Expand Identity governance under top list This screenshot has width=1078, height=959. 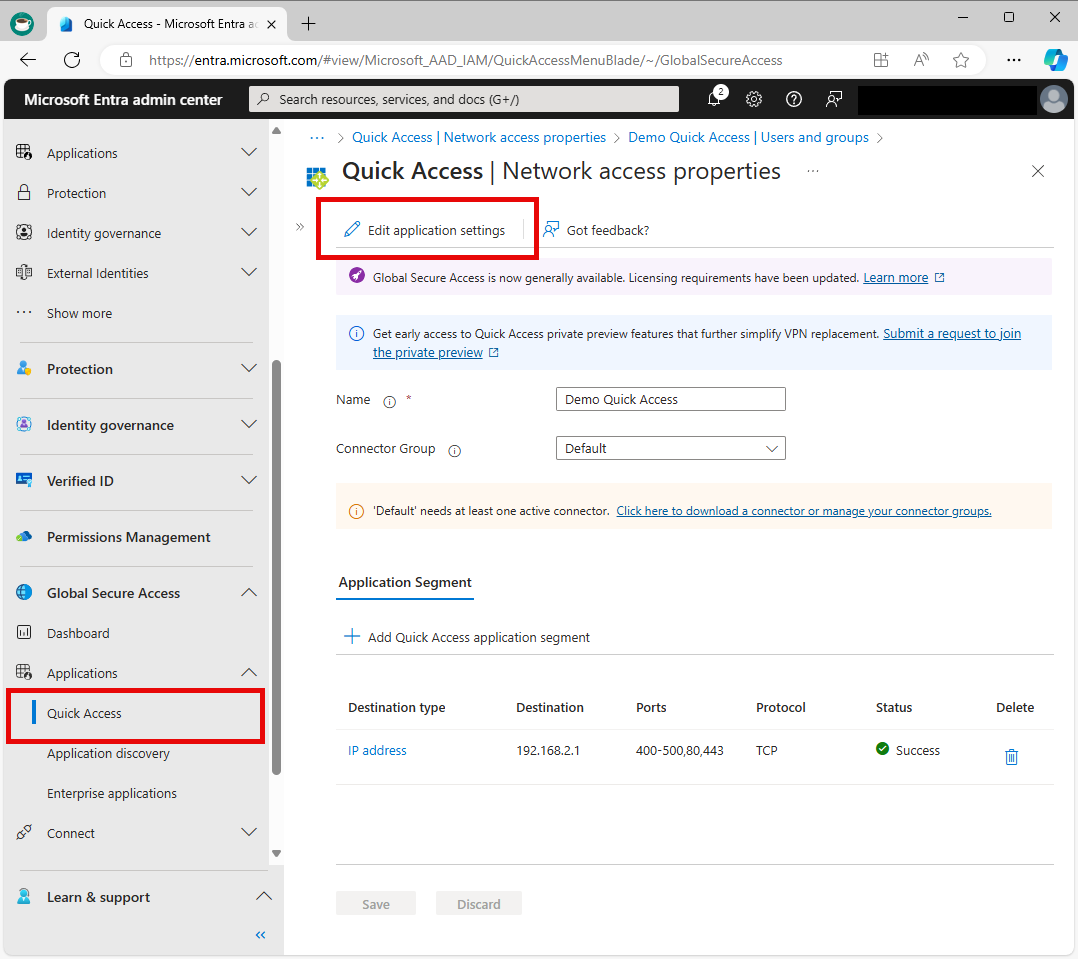click(249, 232)
